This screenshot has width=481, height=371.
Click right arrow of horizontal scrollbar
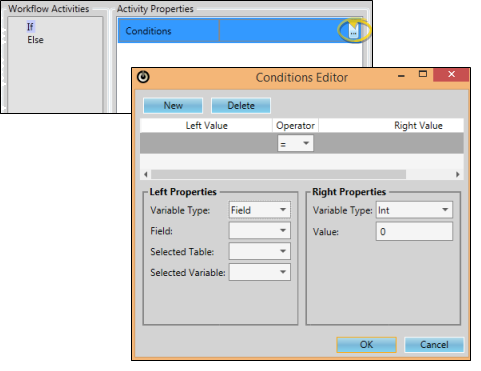(x=458, y=174)
